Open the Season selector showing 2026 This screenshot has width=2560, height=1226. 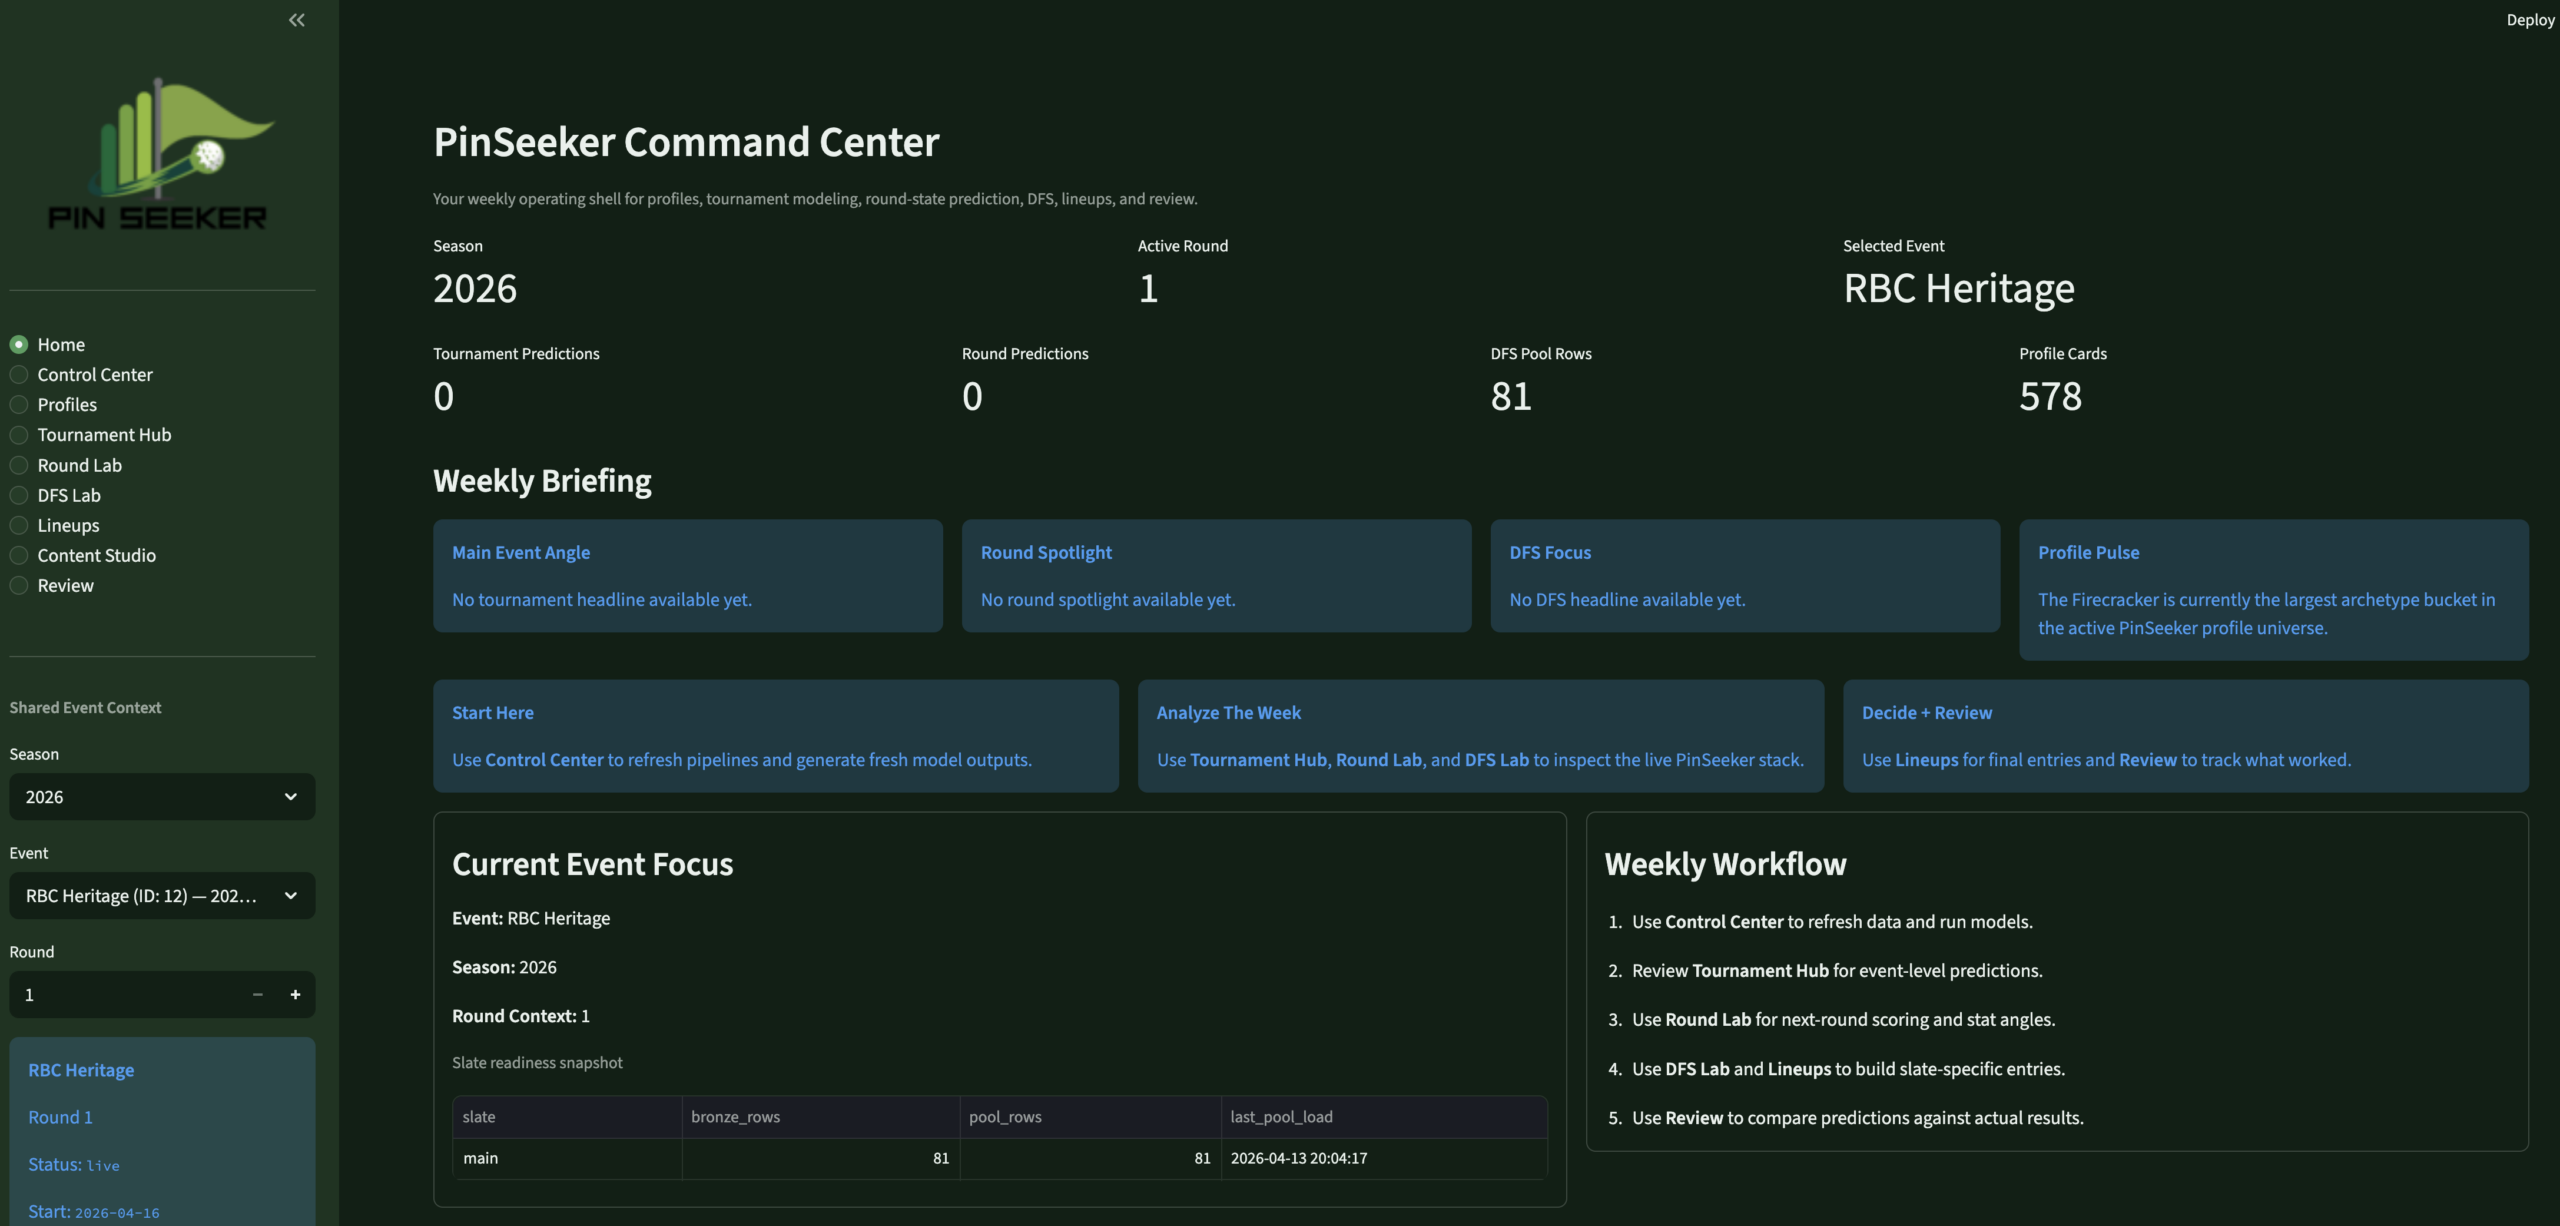pyautogui.click(x=161, y=796)
